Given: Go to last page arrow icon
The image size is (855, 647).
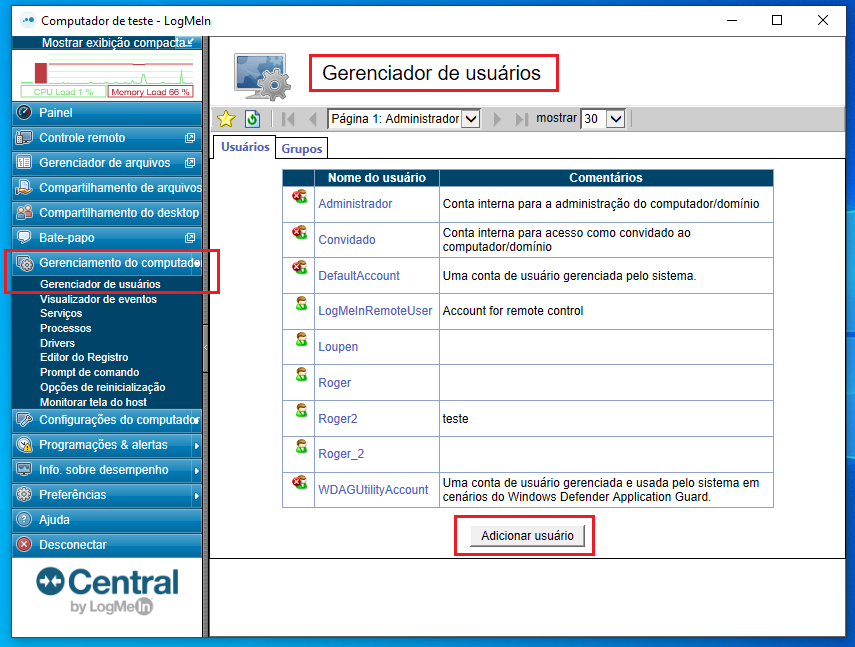Looking at the screenshot, I should [521, 118].
